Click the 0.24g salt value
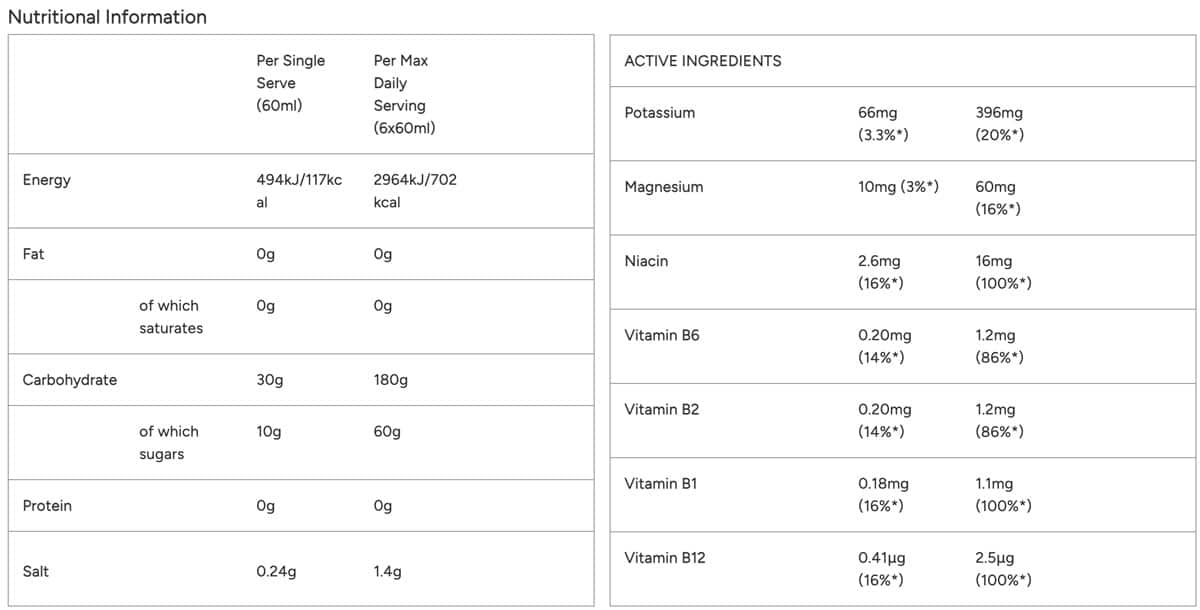This screenshot has width=1200, height=610. click(x=276, y=572)
